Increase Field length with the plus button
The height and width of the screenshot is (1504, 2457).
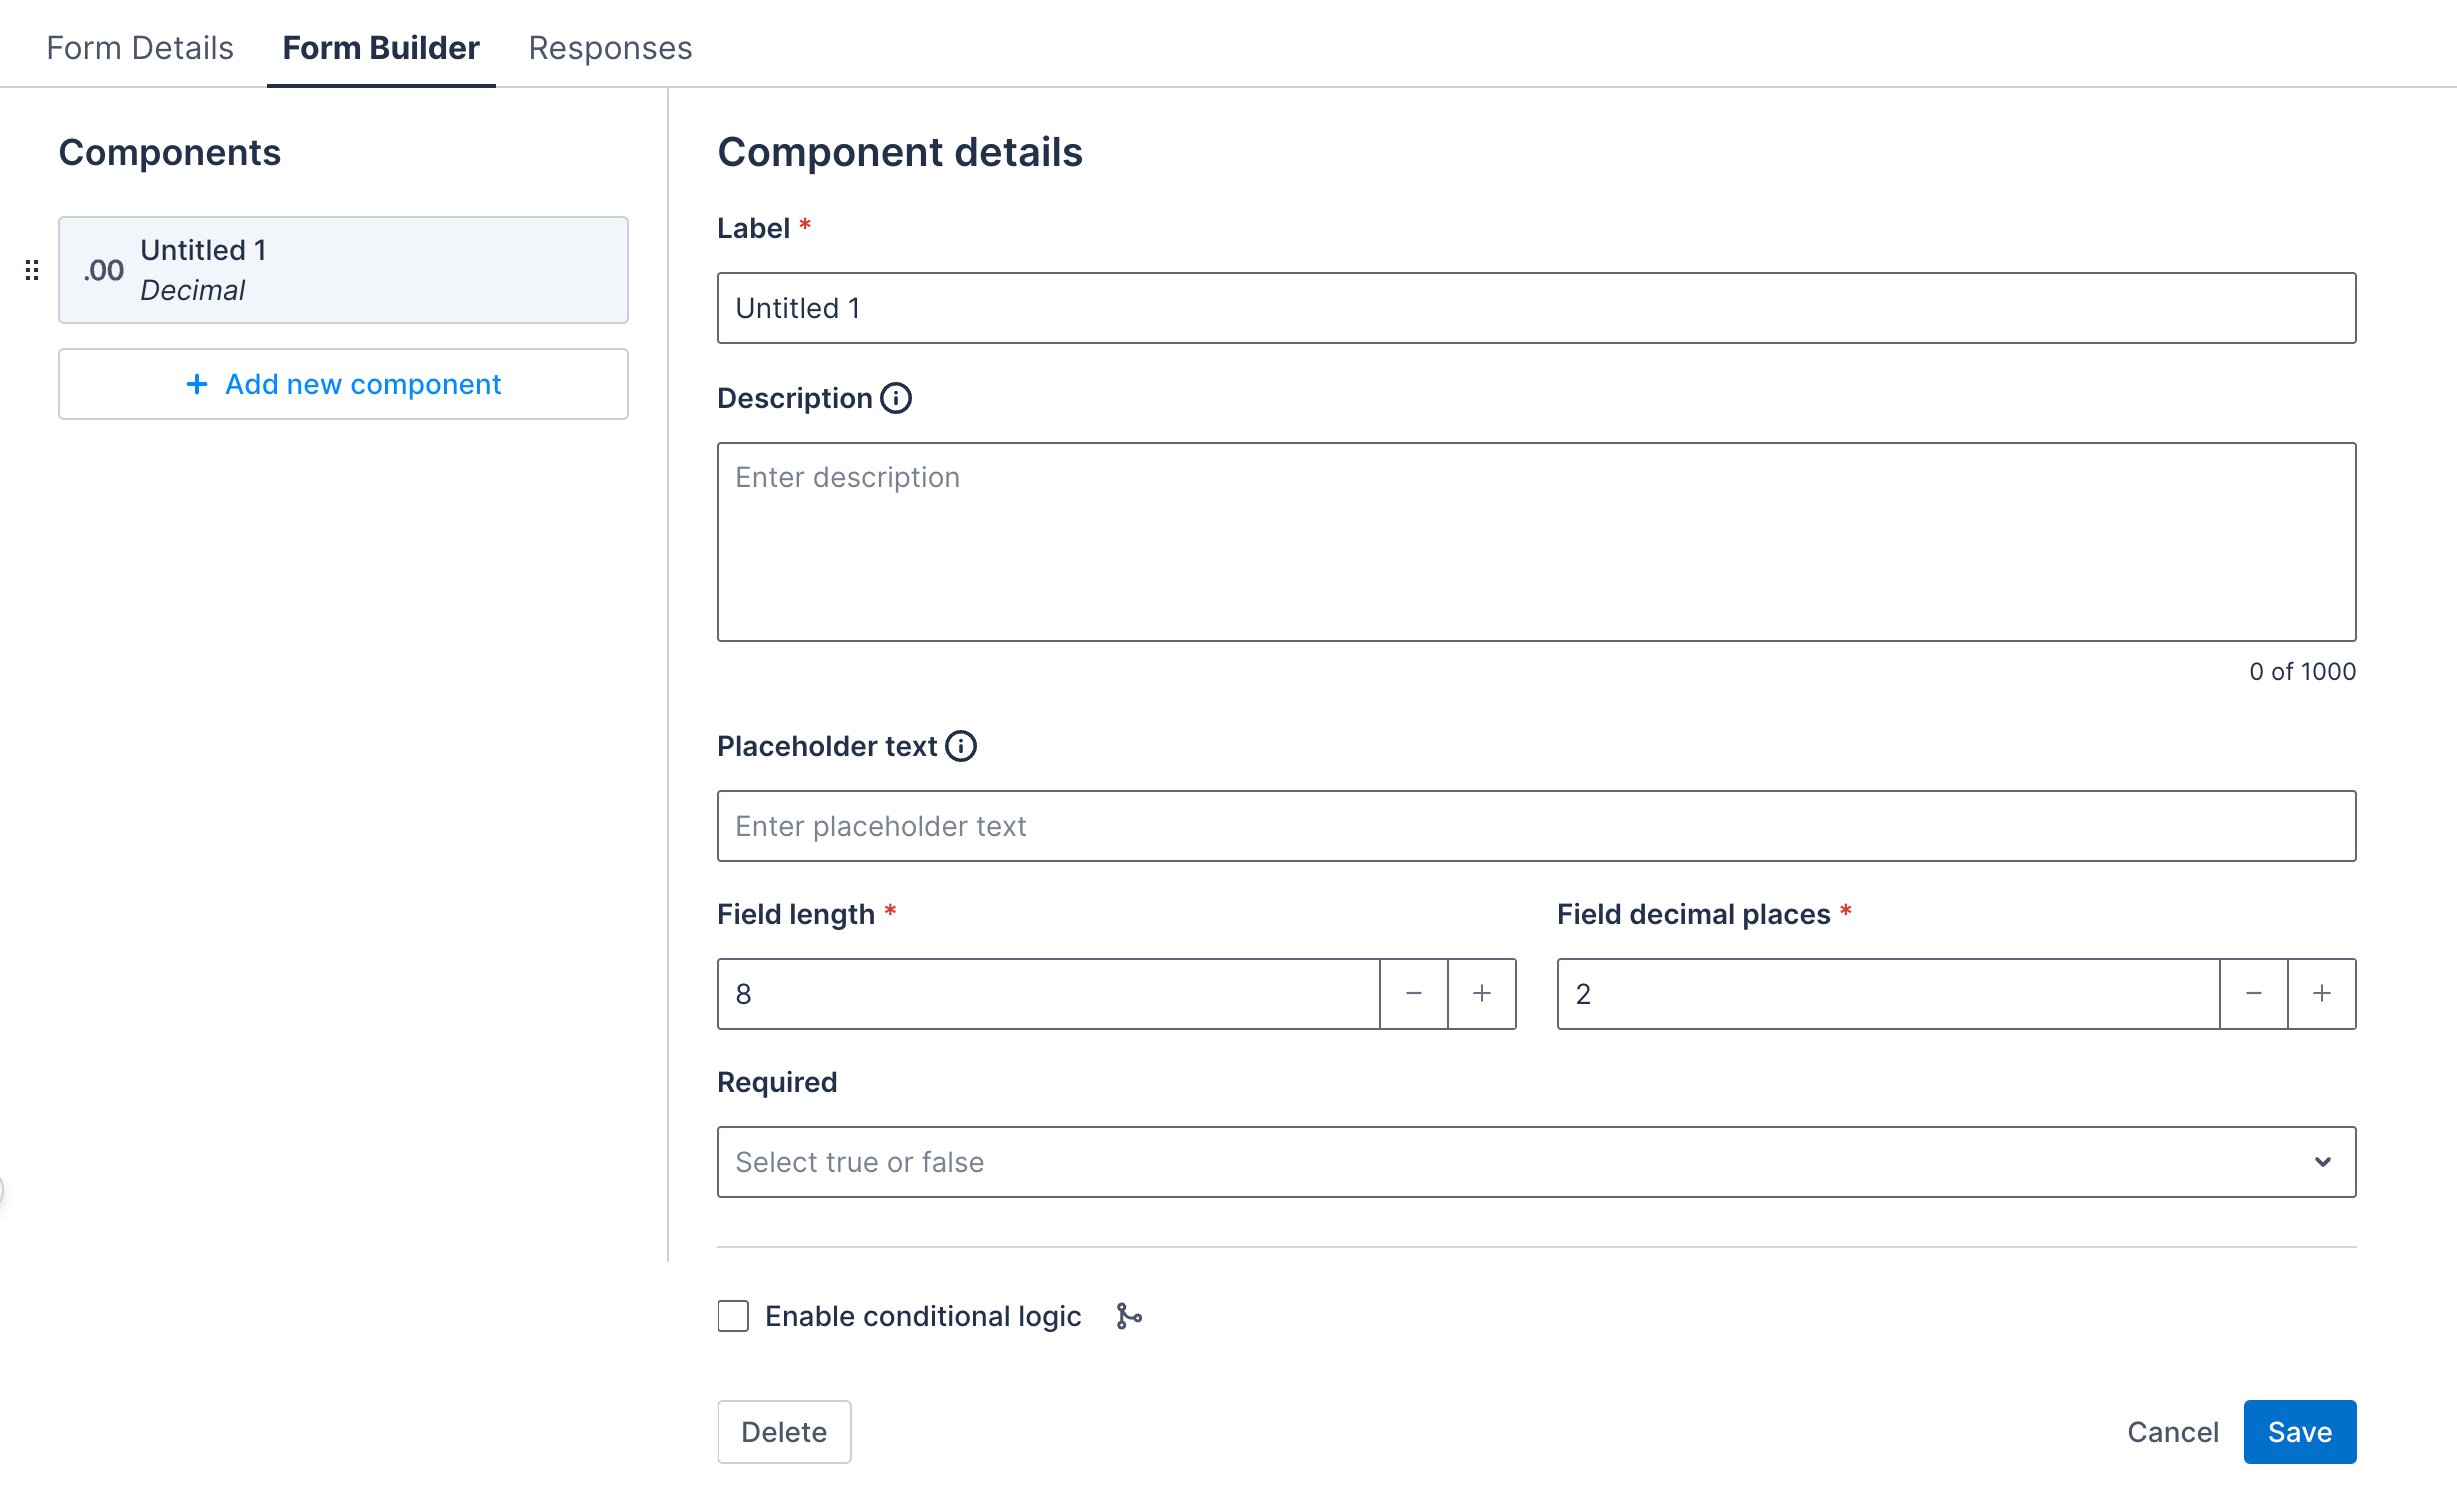pyautogui.click(x=1481, y=993)
